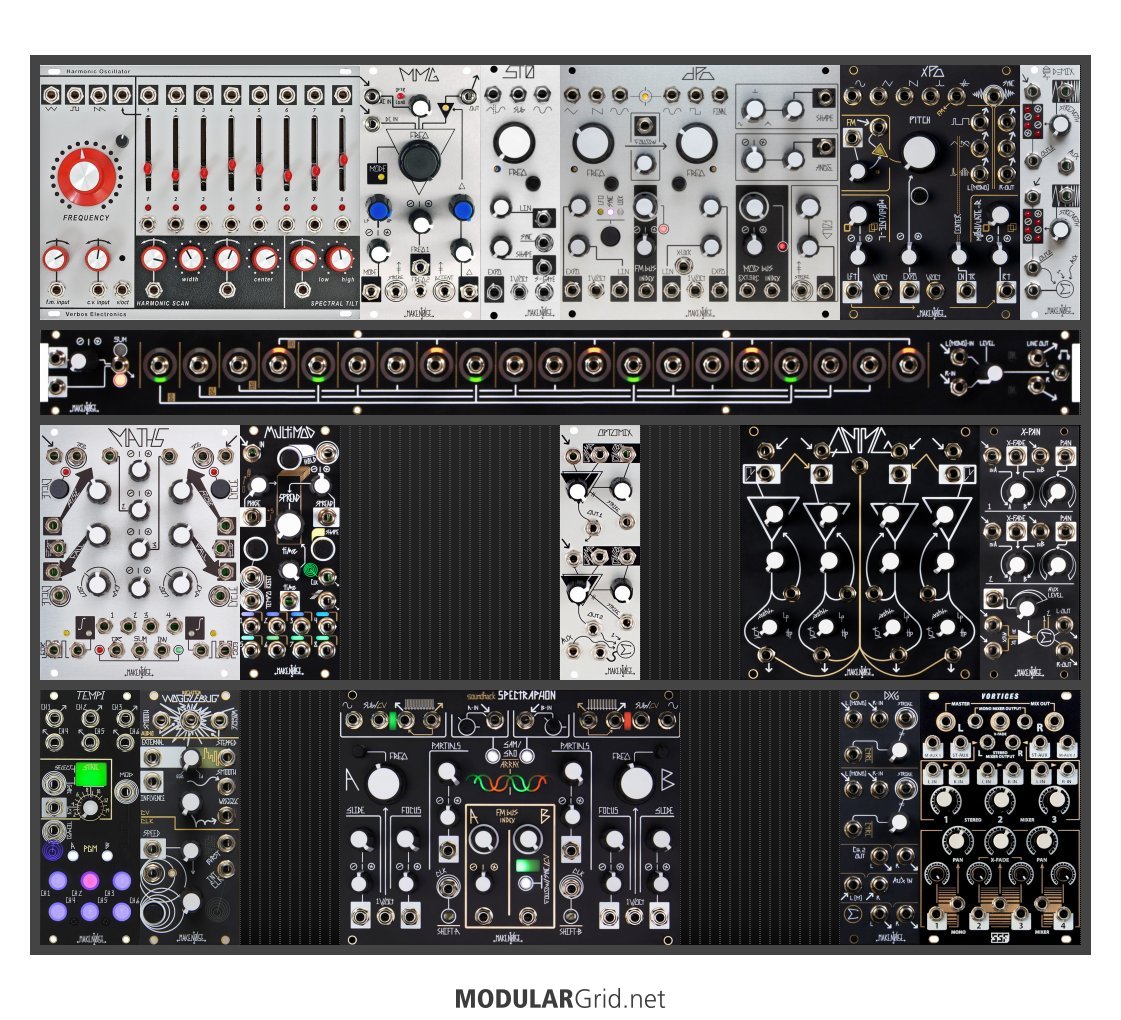Click the CH1 purple button on Tempi
This screenshot has width=1121, height=1020.
tap(58, 880)
